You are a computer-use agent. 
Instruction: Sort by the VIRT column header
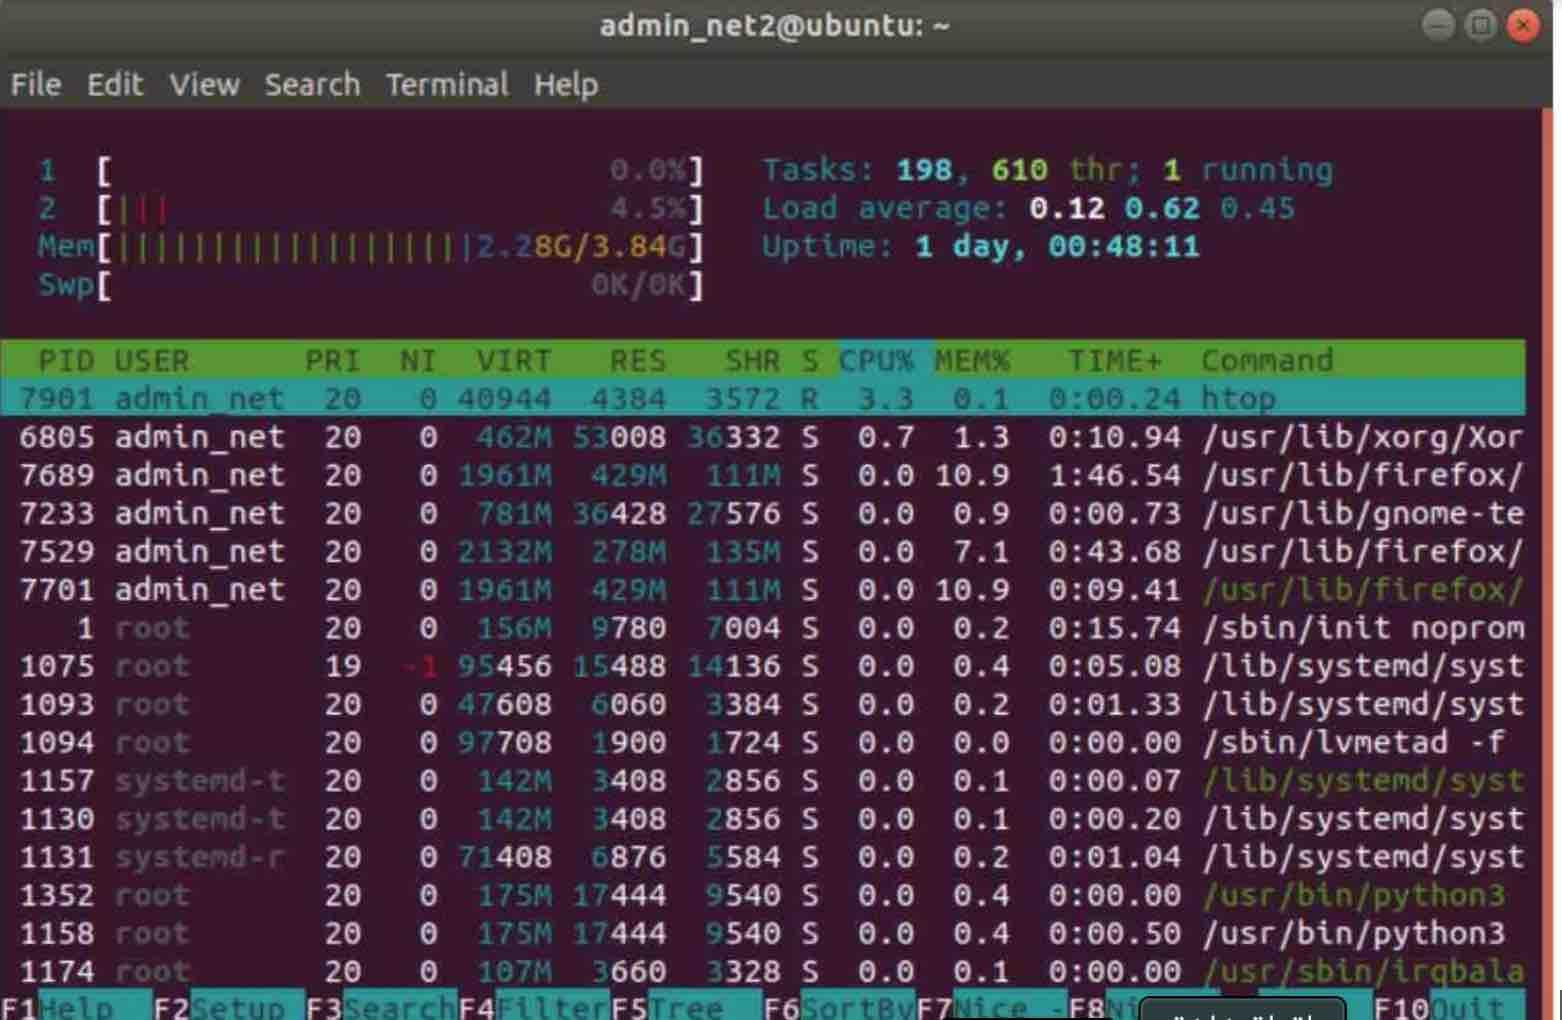(x=513, y=360)
